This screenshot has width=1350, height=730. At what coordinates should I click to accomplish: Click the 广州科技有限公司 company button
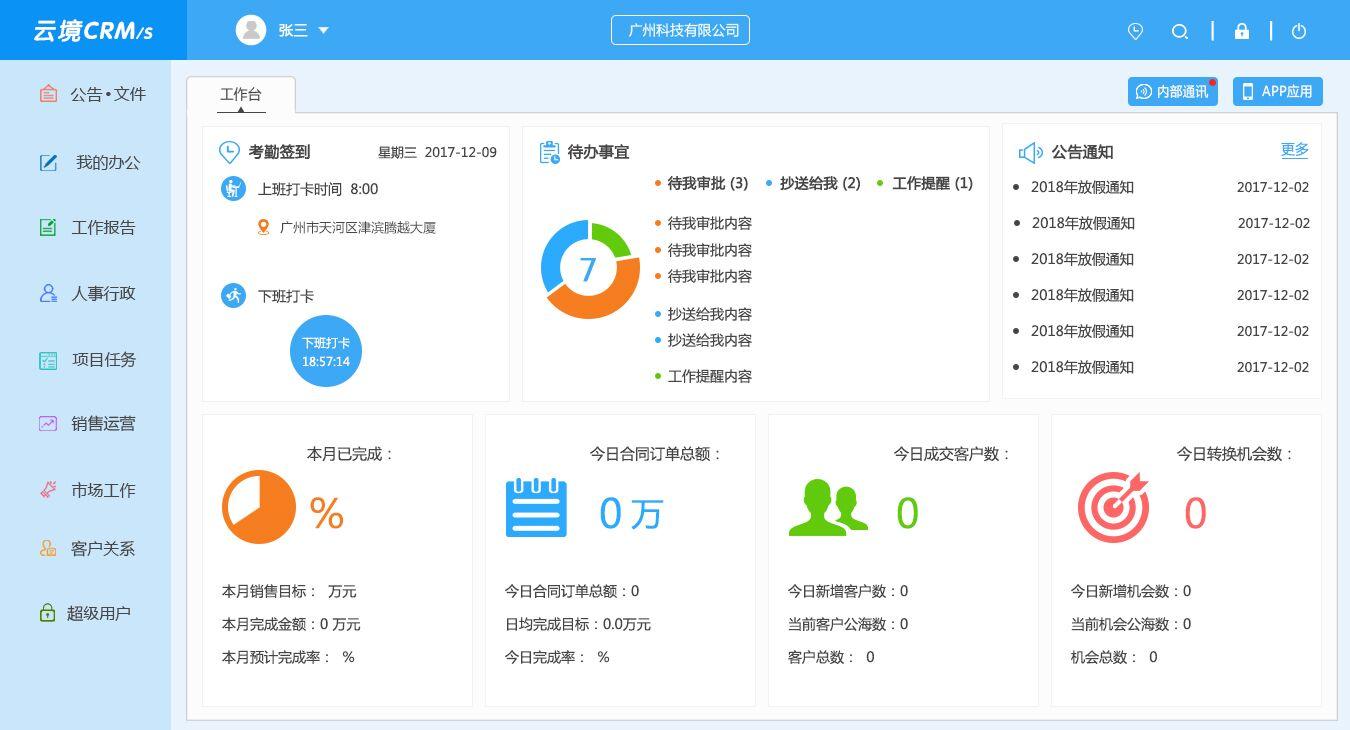(680, 30)
